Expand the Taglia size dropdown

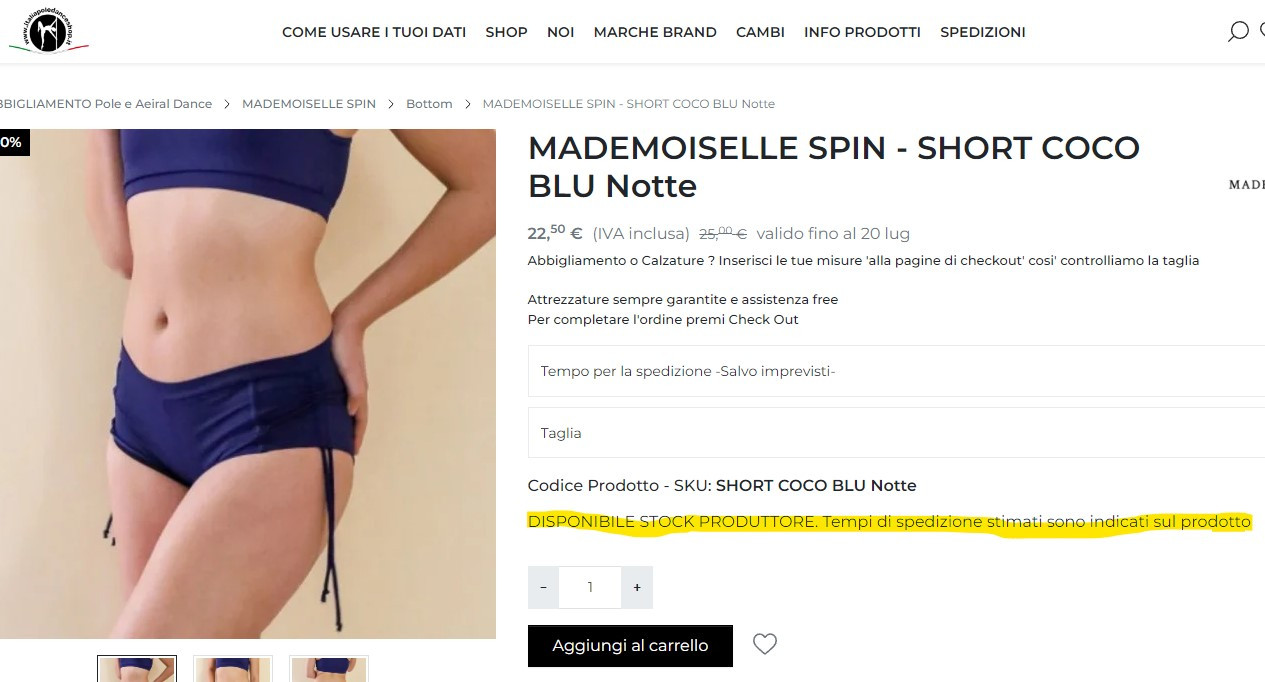tap(896, 433)
